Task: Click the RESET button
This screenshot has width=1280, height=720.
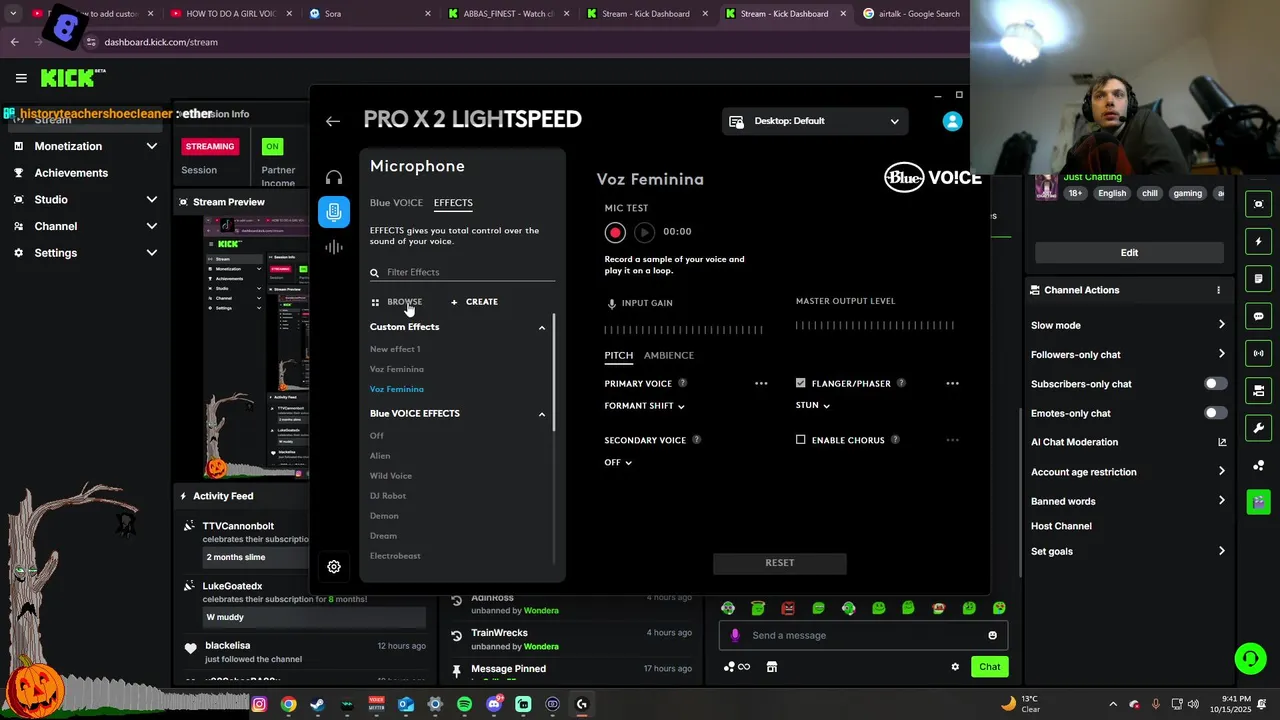Action: click(x=780, y=563)
